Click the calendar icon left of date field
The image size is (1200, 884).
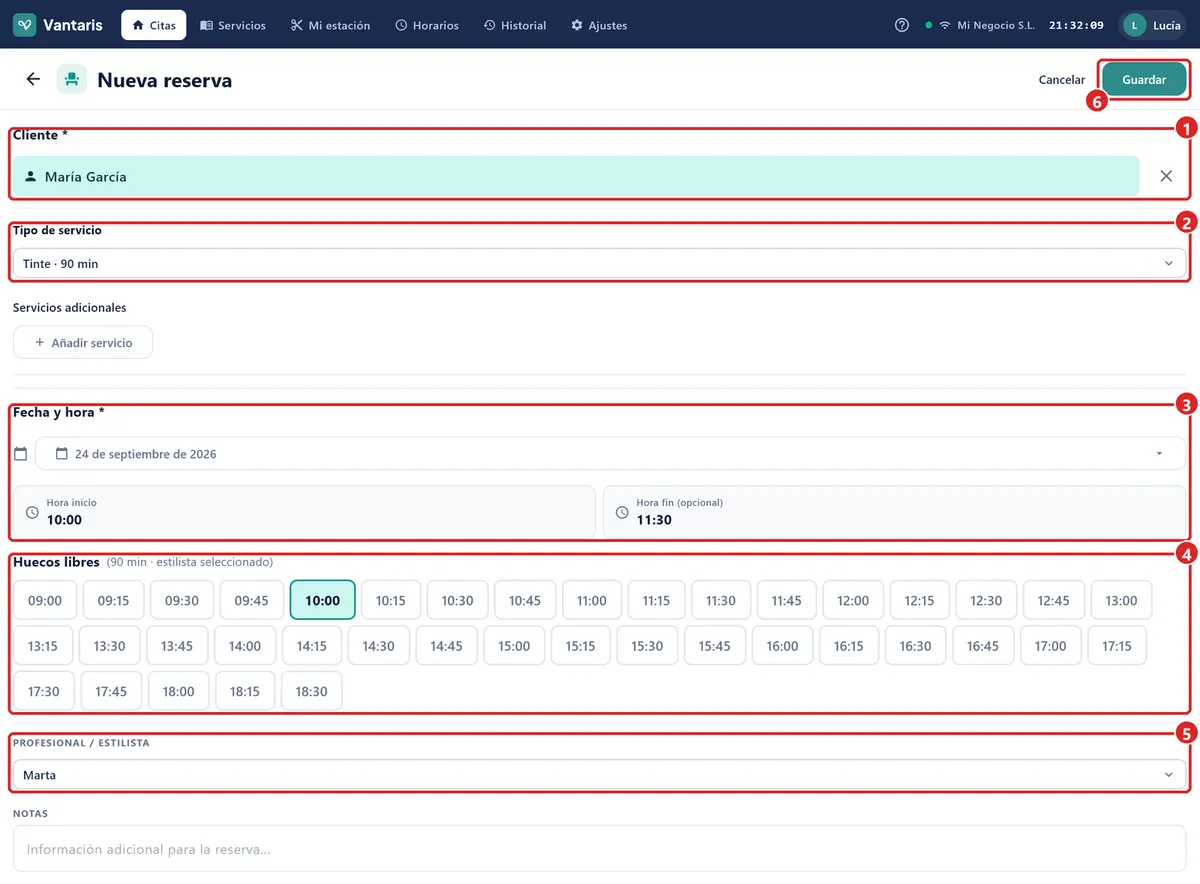tap(21, 454)
